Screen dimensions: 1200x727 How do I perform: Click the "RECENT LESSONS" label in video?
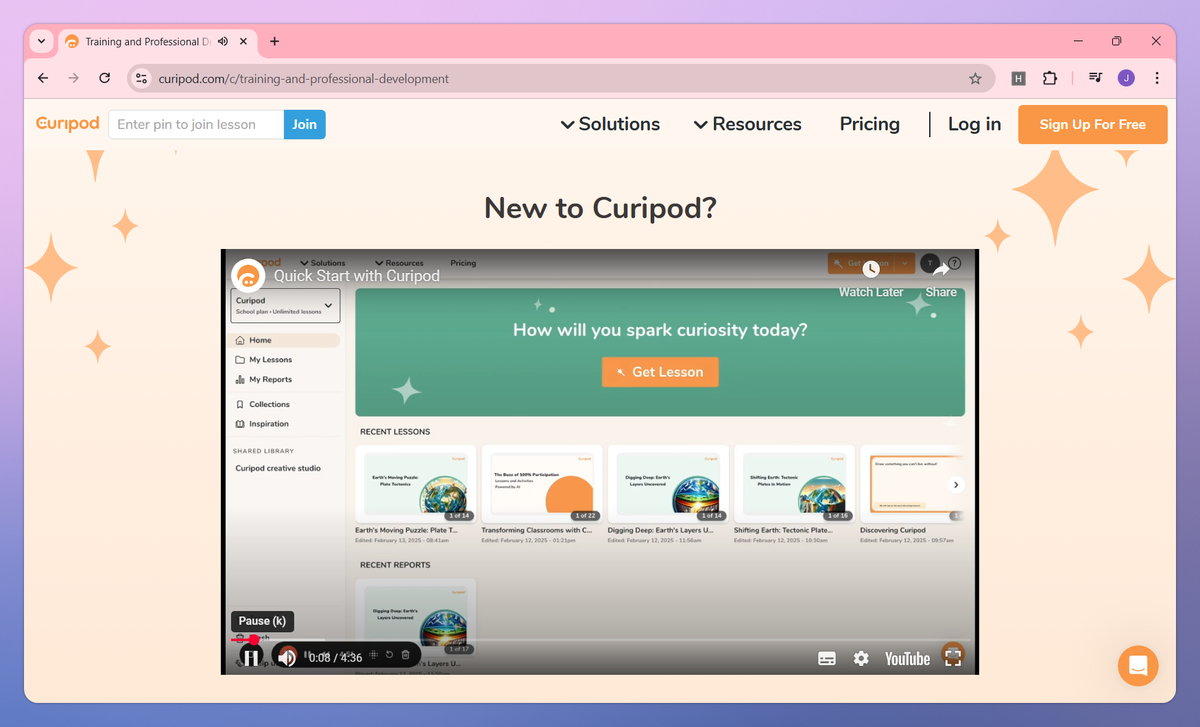(x=395, y=432)
